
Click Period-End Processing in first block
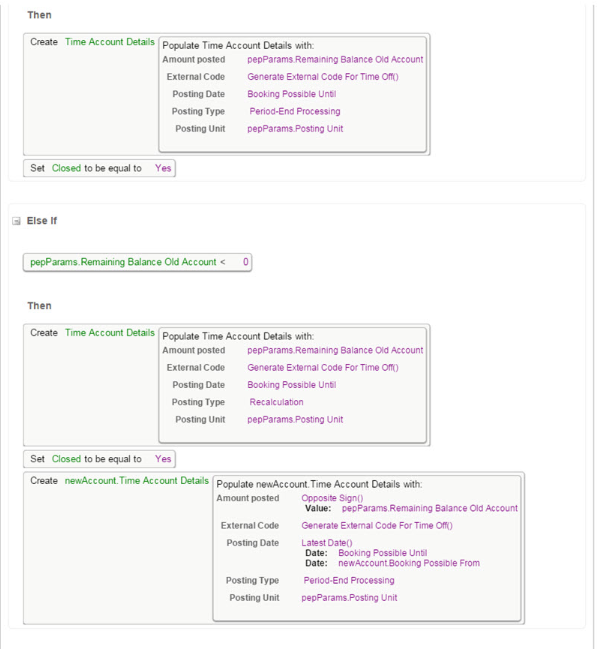point(295,111)
